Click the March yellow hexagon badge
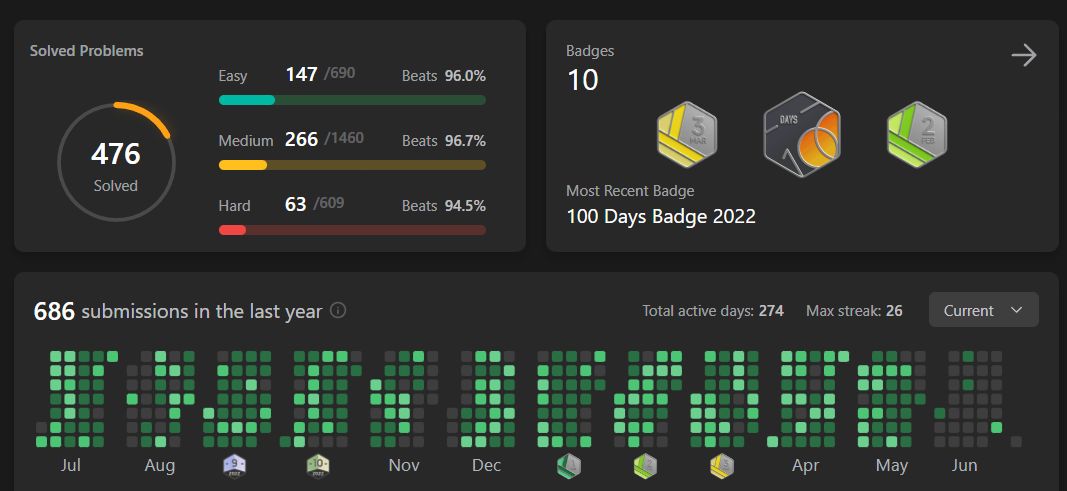Image resolution: width=1067 pixels, height=491 pixels. 687,135
